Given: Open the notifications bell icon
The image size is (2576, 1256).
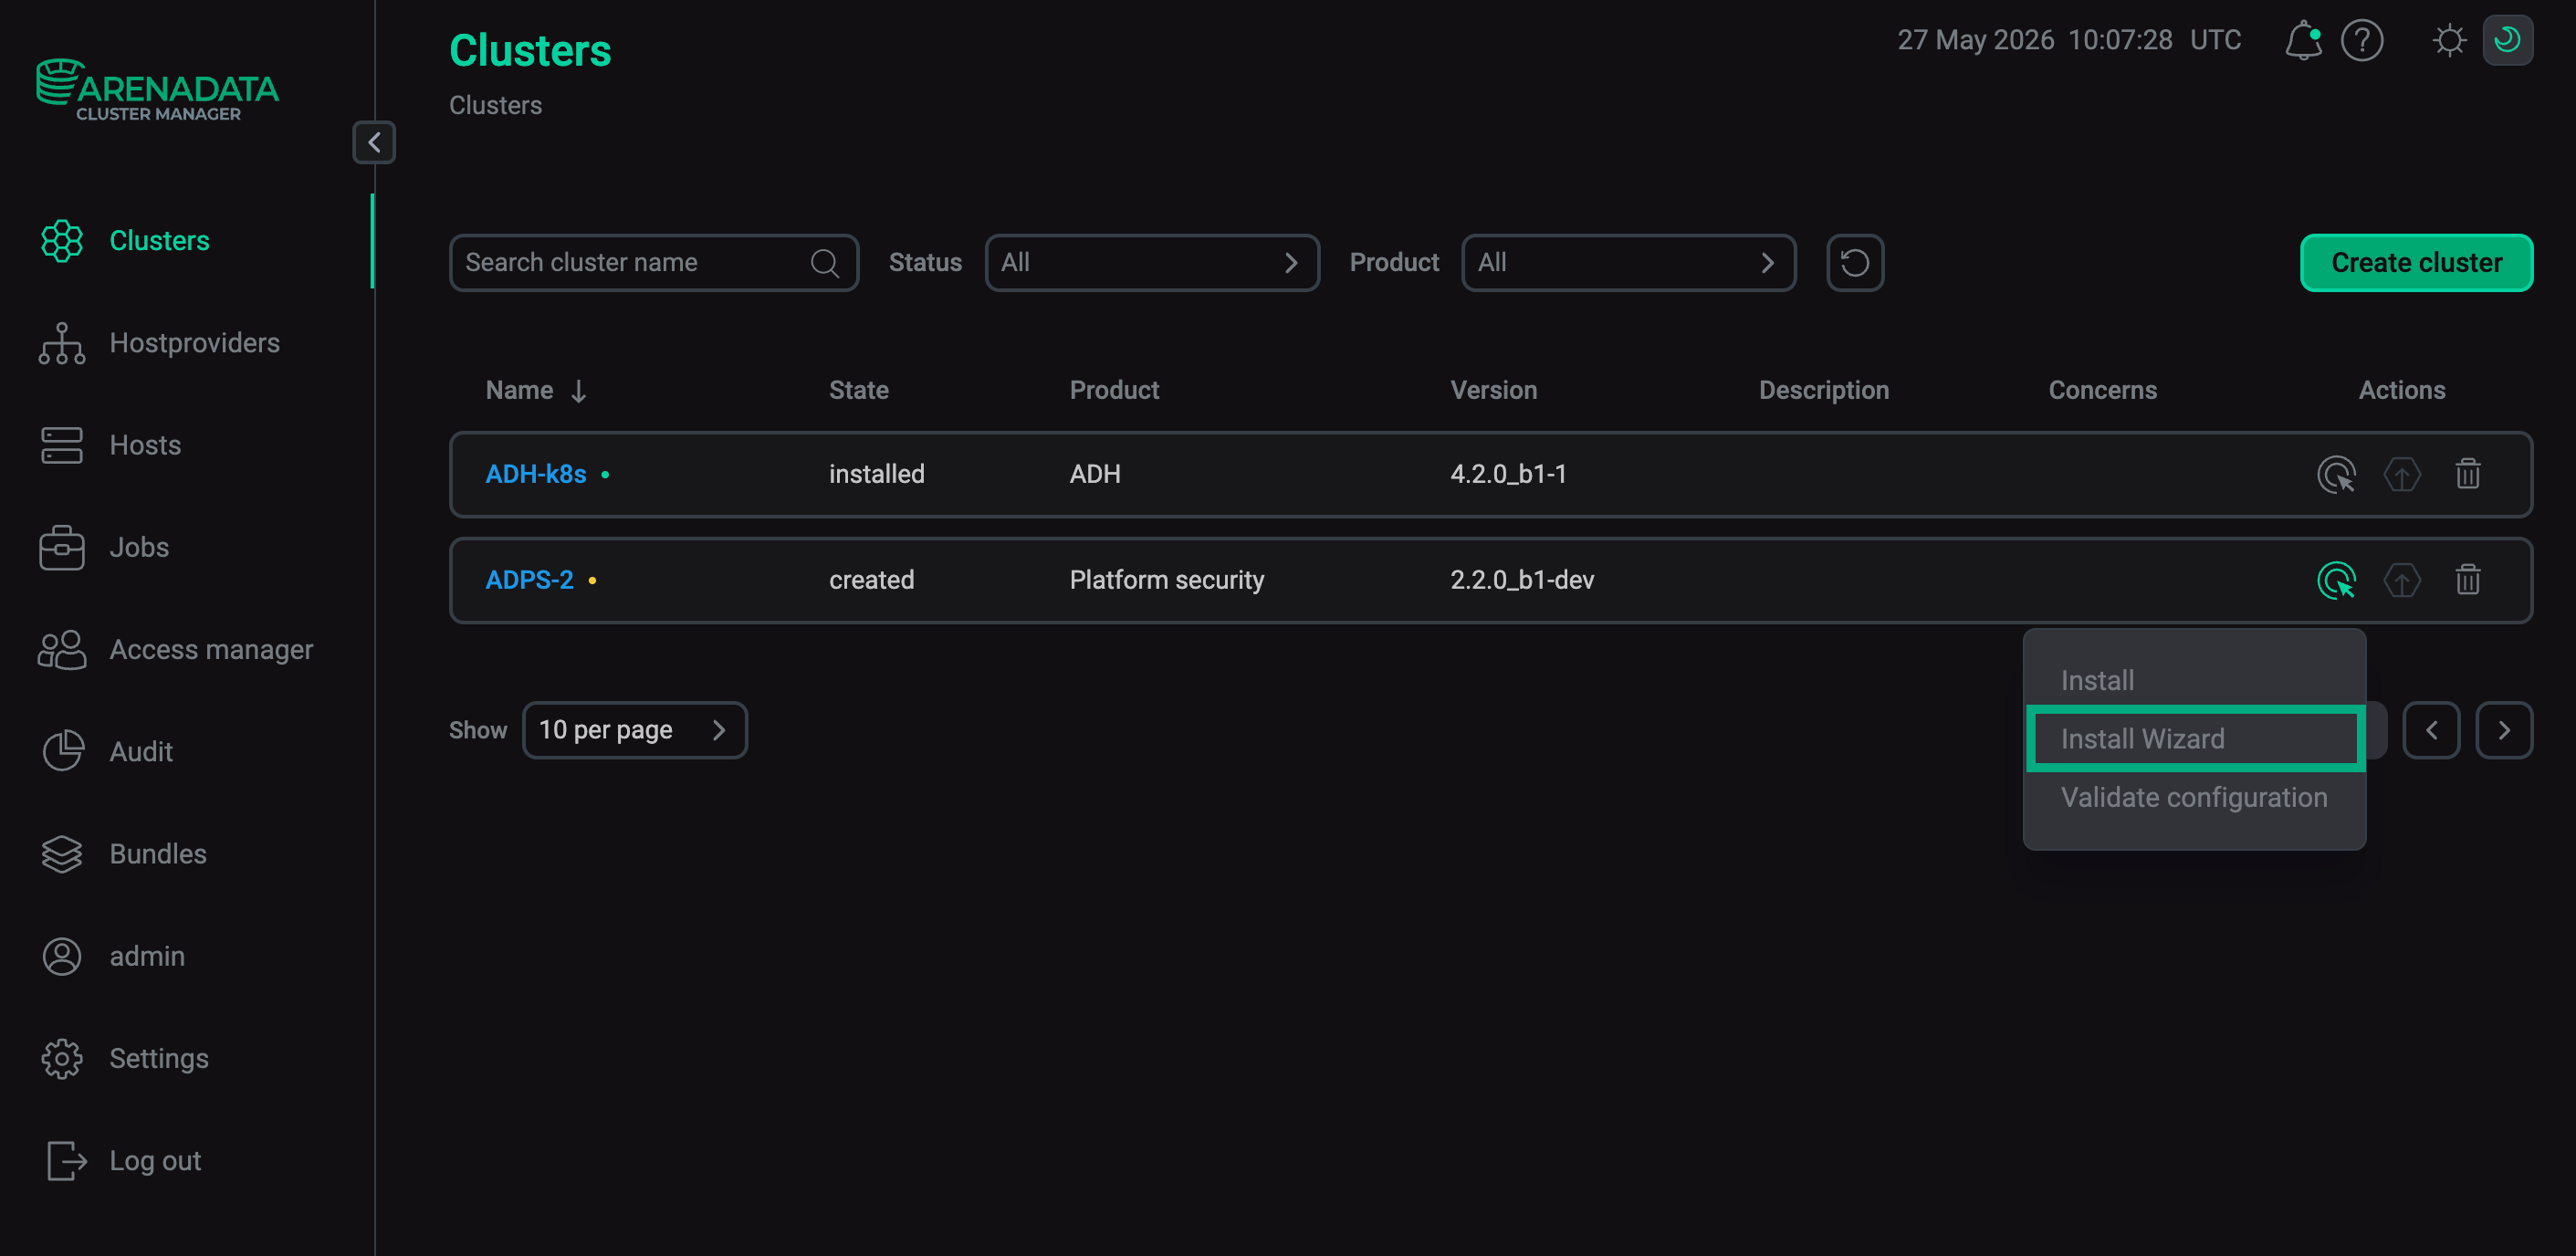Looking at the screenshot, I should pyautogui.click(x=2303, y=40).
